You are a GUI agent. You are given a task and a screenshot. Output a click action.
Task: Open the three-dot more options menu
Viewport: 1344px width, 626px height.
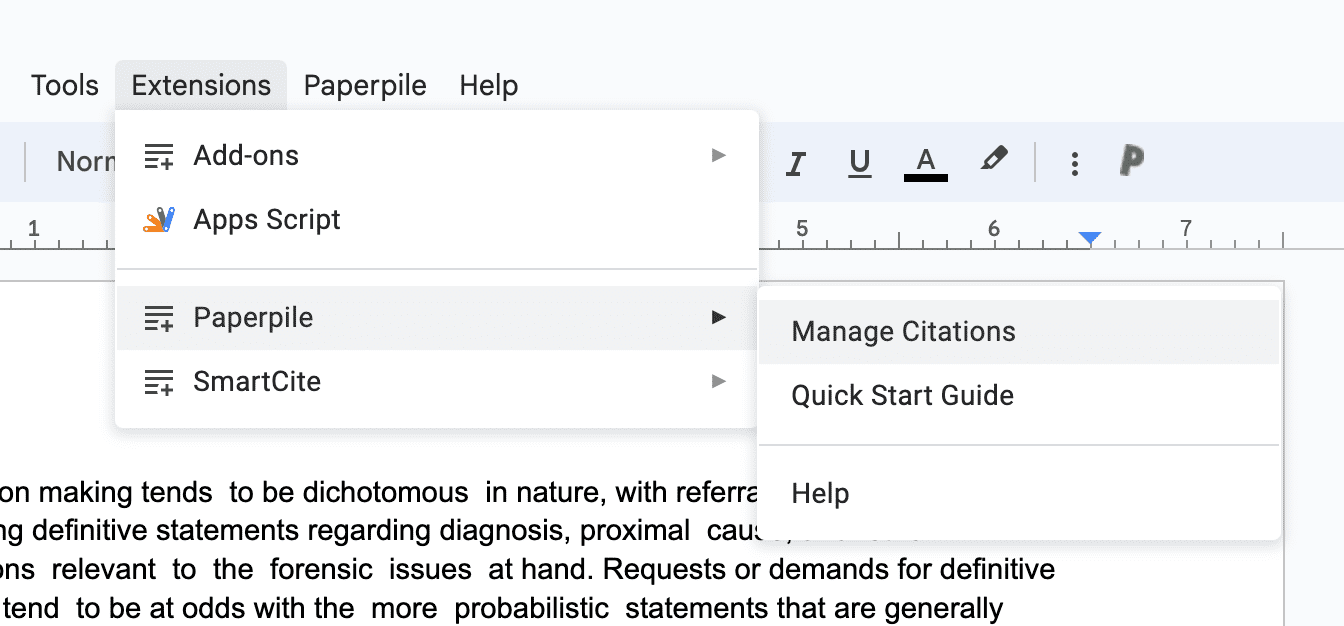1074,163
